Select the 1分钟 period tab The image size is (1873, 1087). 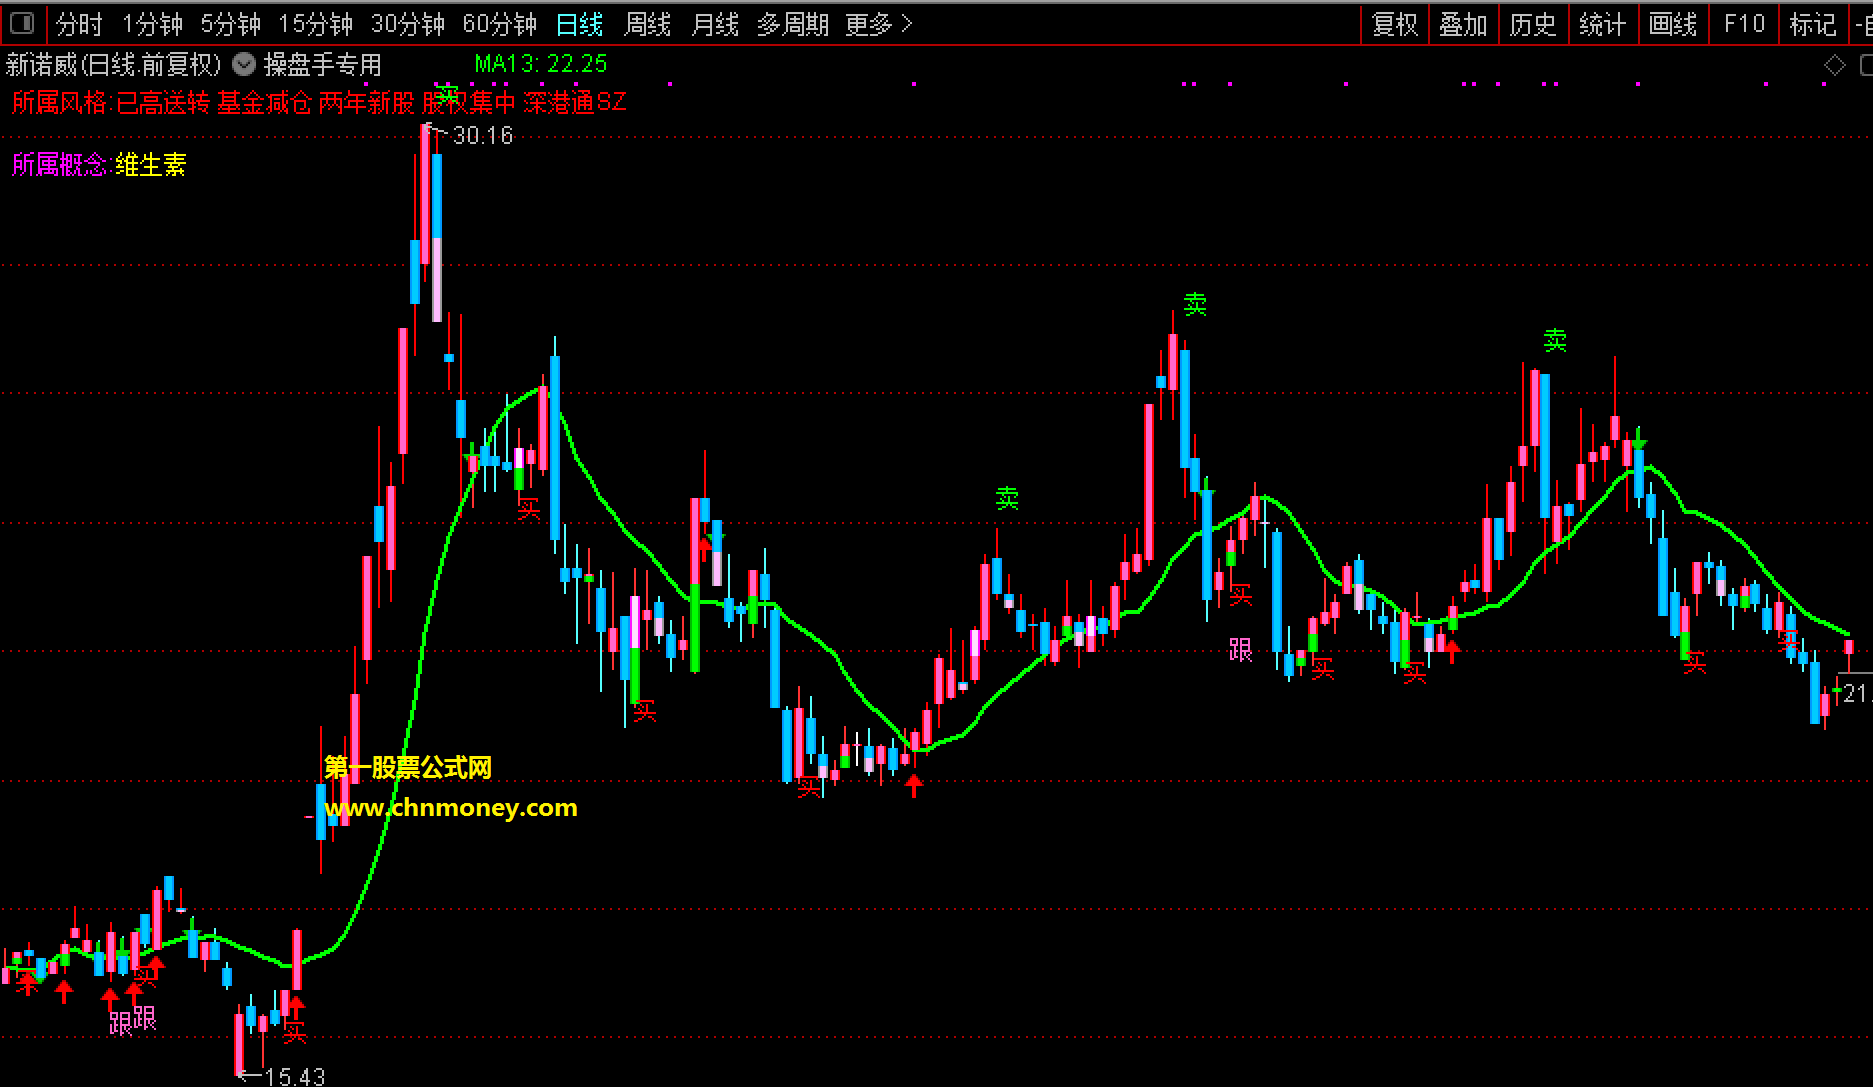pyautogui.click(x=152, y=24)
